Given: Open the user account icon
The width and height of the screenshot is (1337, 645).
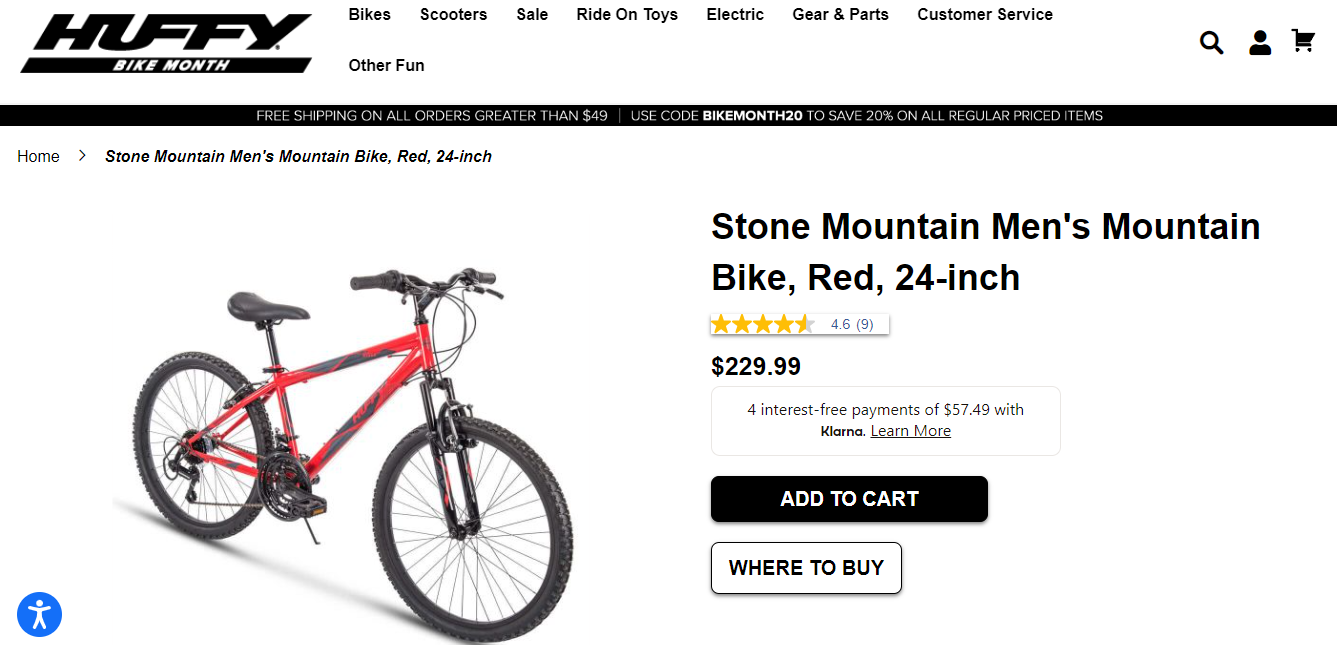Looking at the screenshot, I should pos(1260,42).
